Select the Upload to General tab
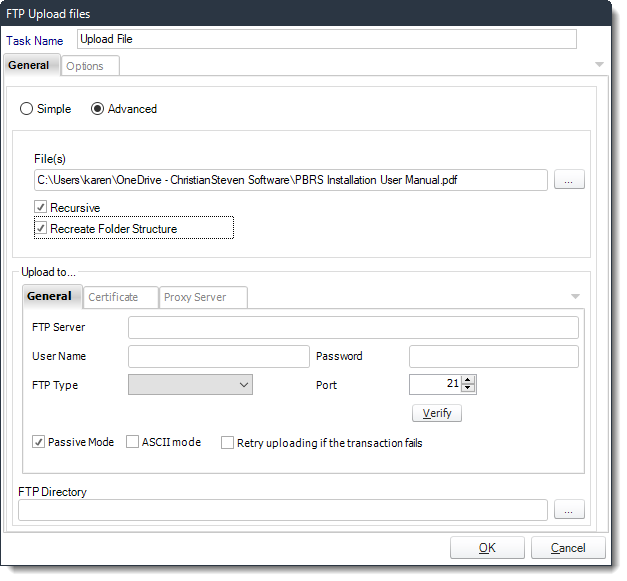Screen dimensions: 627x581 52,296
